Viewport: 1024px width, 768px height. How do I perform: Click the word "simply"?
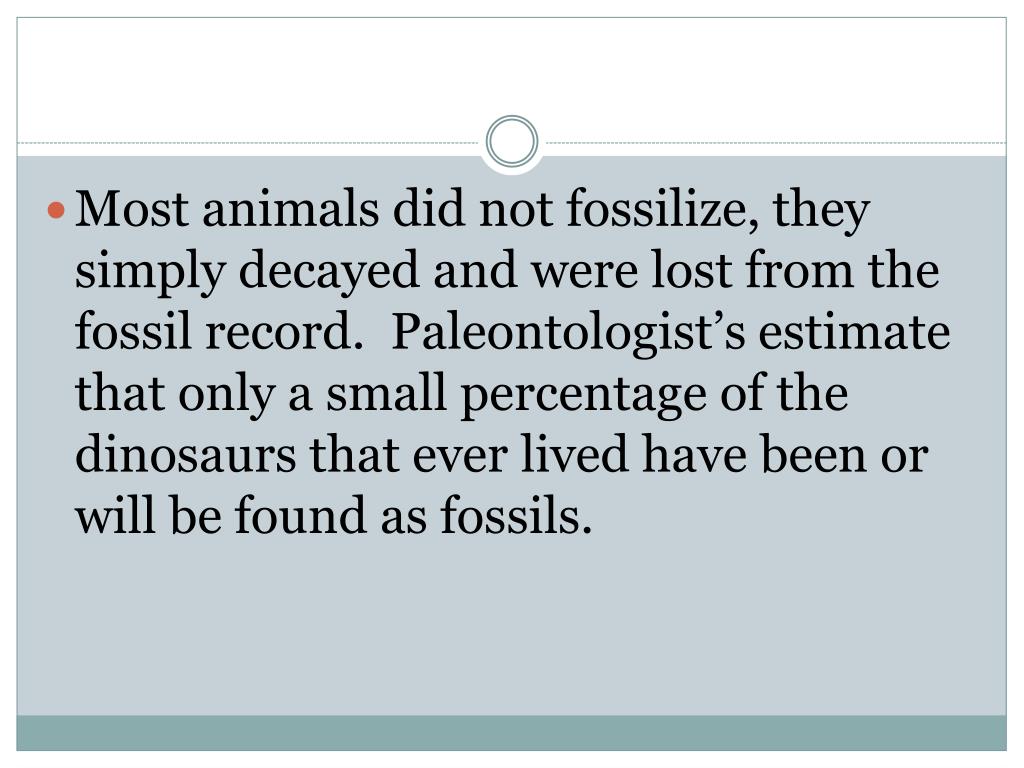pos(150,271)
